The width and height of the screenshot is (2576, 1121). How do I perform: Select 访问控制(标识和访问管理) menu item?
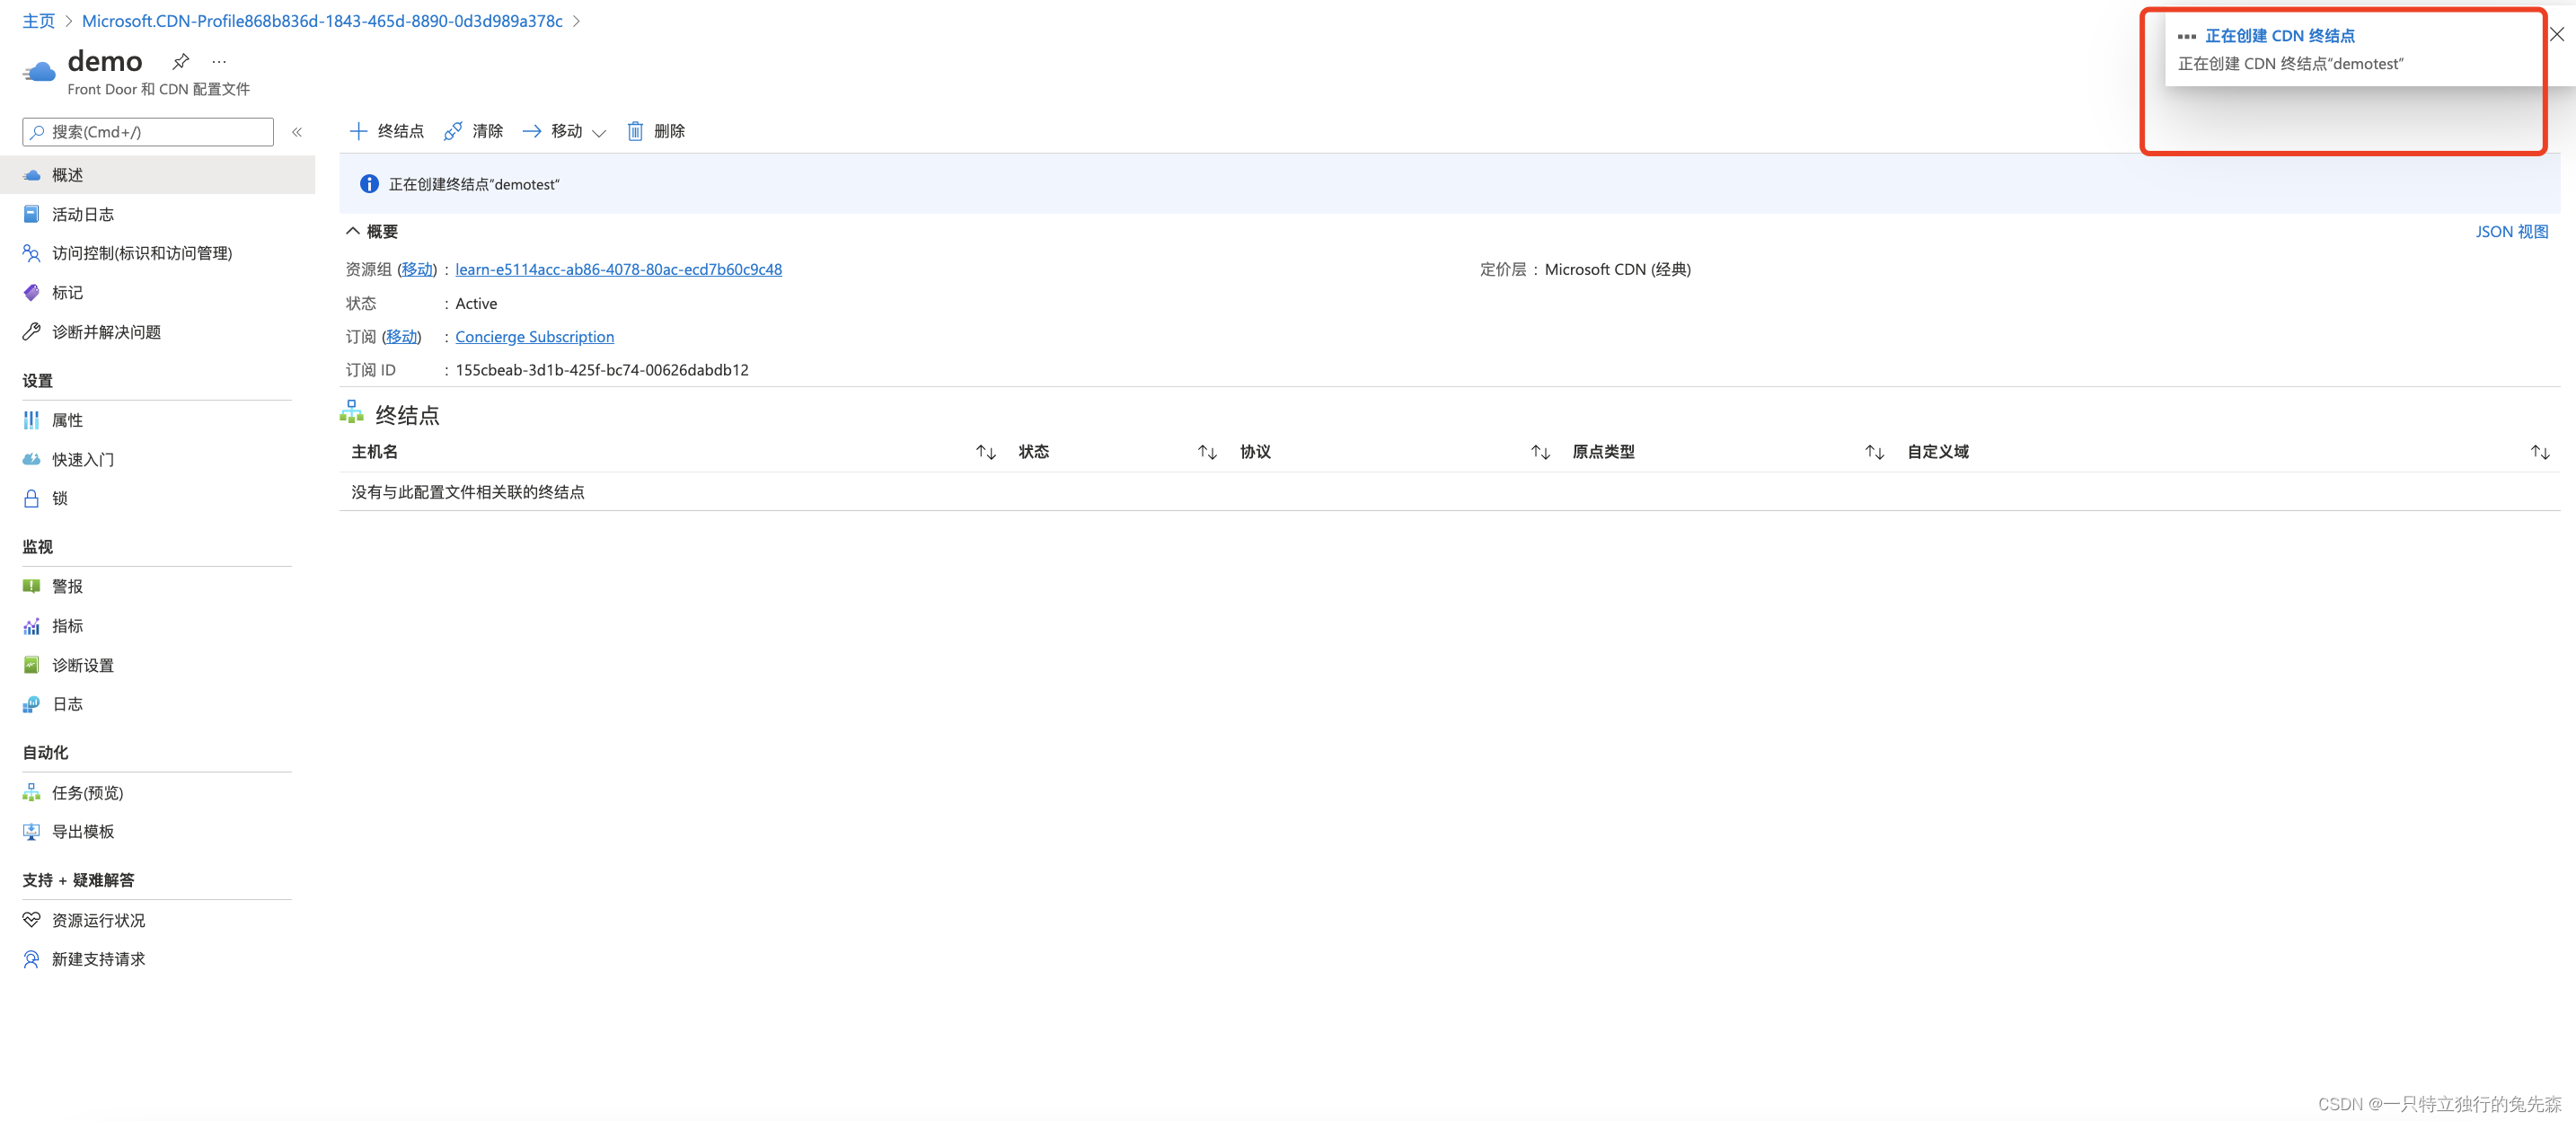pos(141,253)
